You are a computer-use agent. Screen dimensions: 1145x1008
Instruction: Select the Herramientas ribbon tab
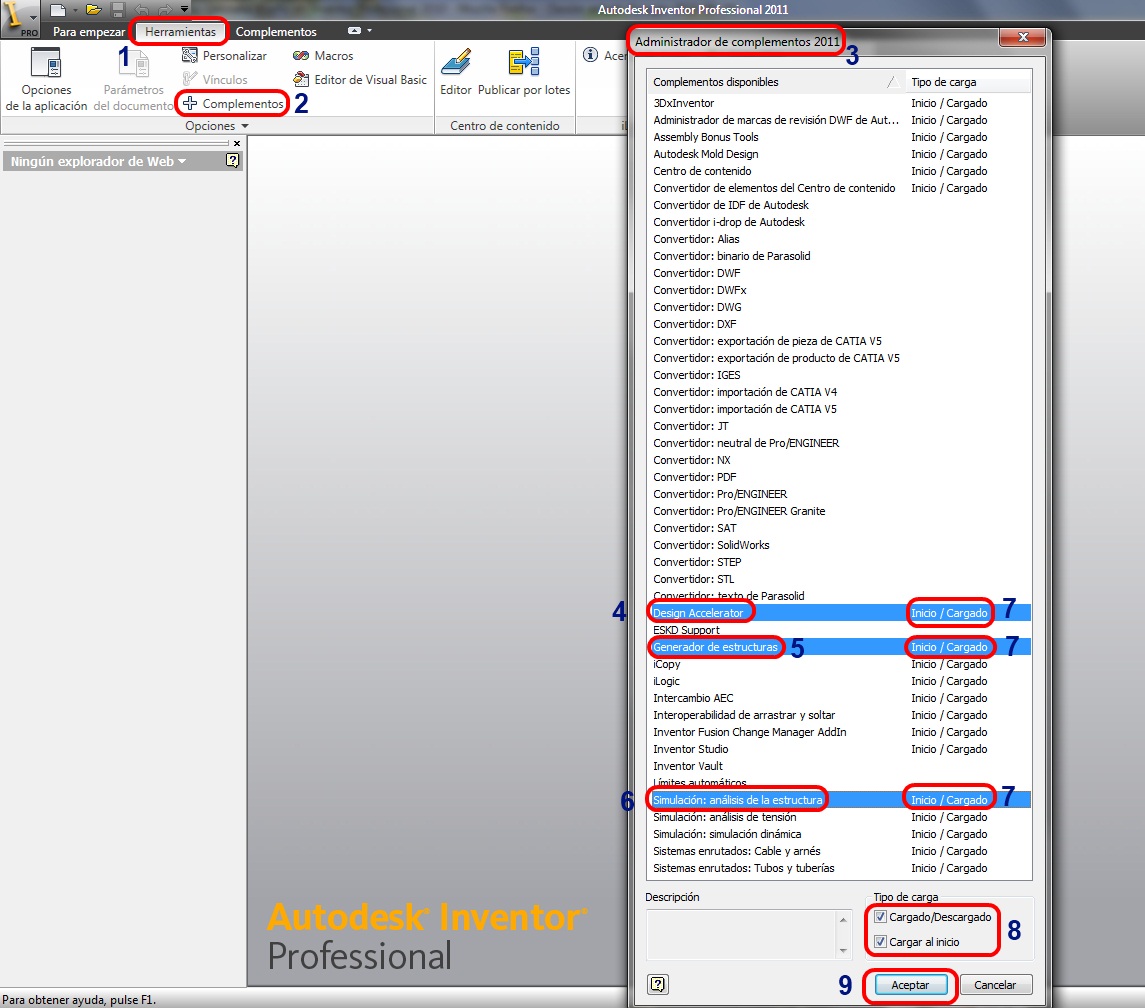pyautogui.click(x=180, y=31)
